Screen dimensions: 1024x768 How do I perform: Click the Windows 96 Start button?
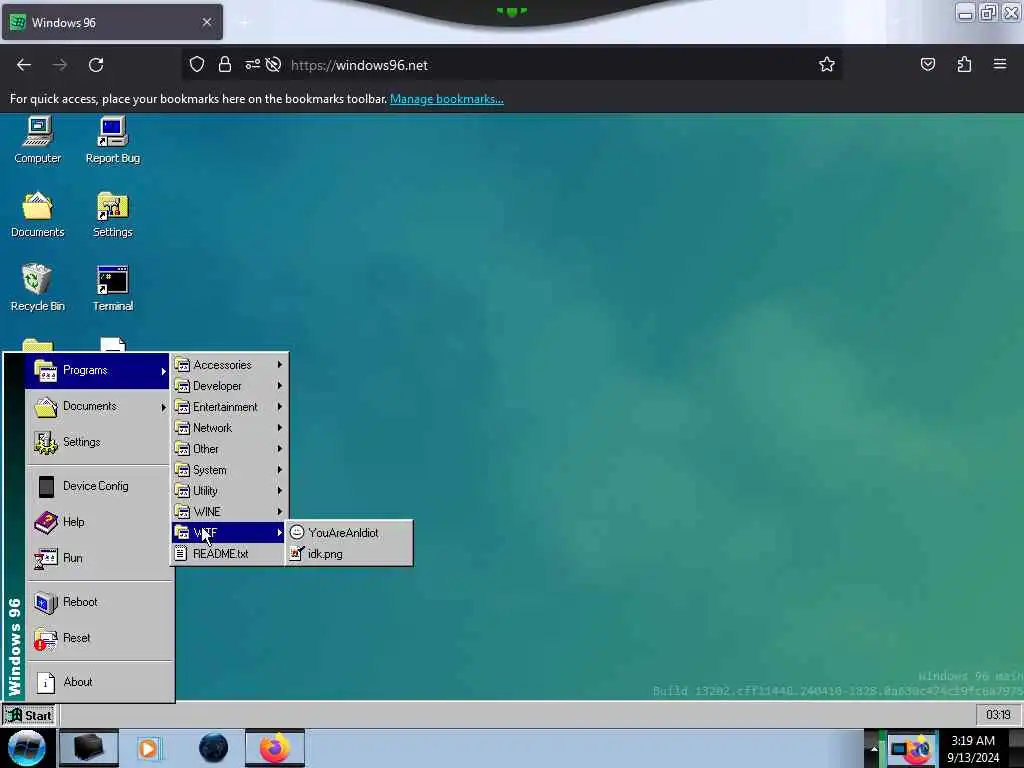pyautogui.click(x=29, y=716)
